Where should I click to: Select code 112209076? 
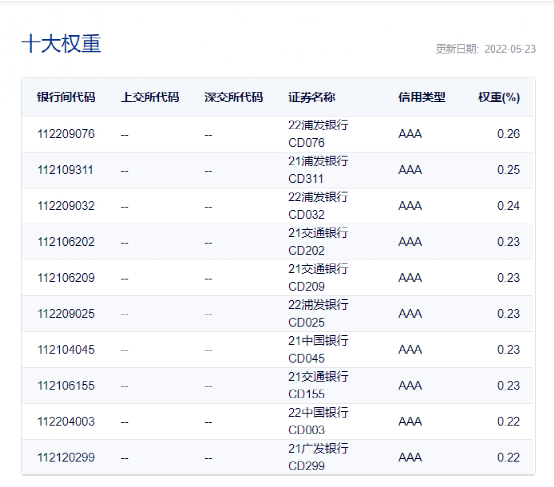(x=66, y=134)
